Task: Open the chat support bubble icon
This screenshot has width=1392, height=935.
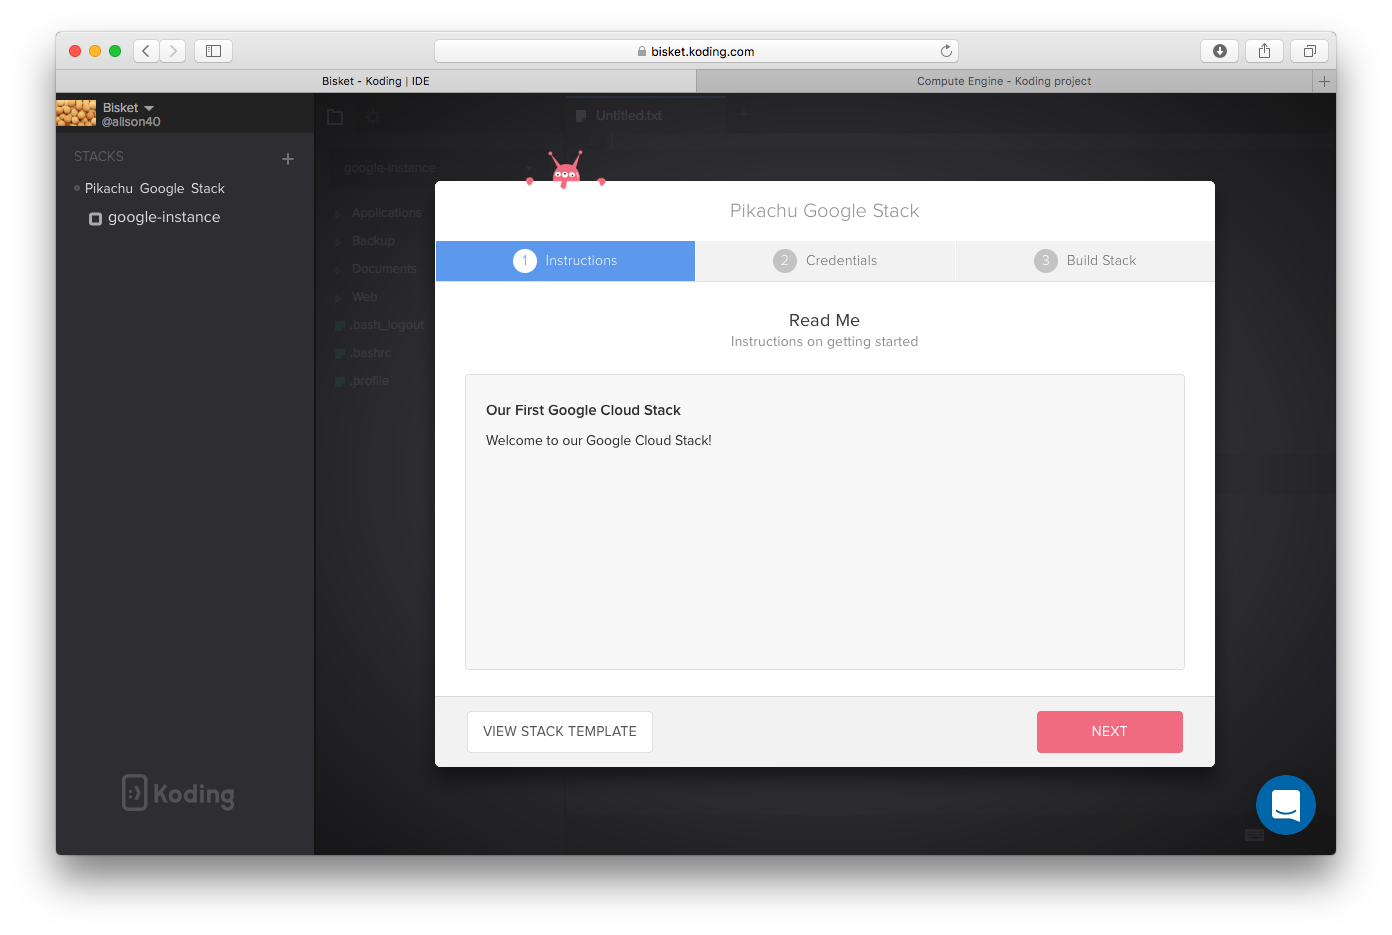Action: (1286, 805)
